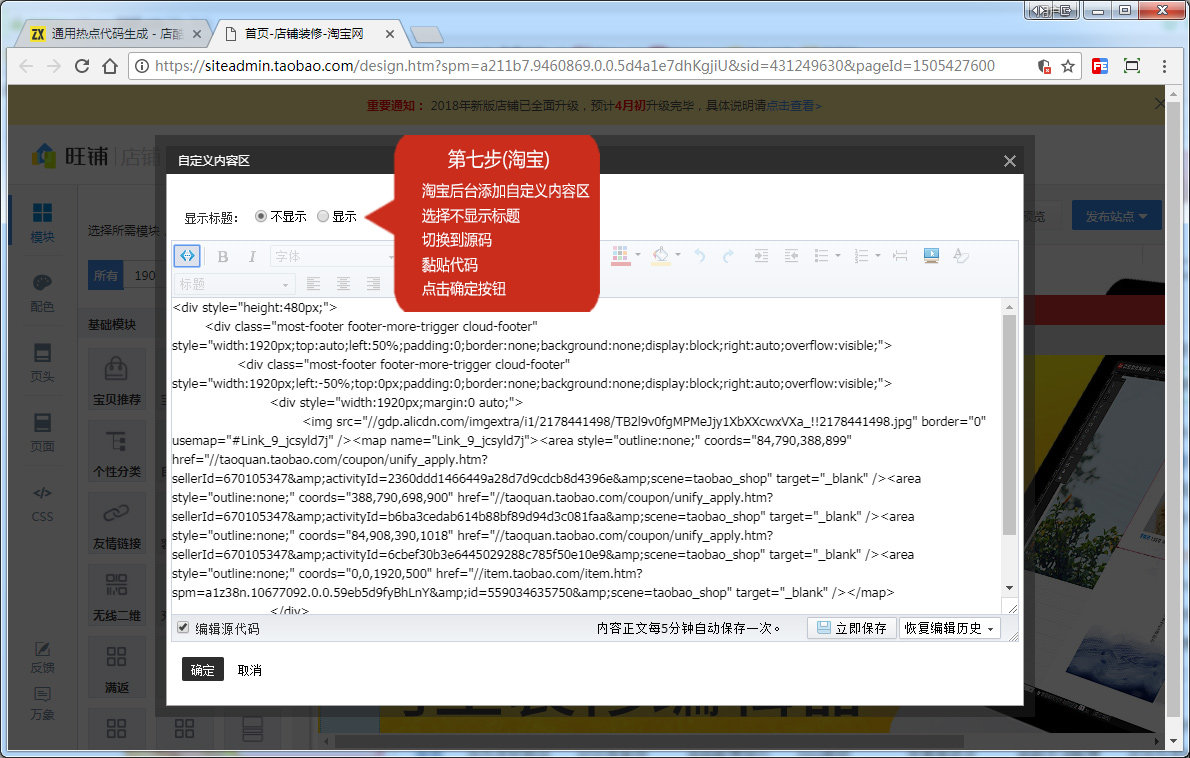
Task: Click the code editor vertical scrollbar
Action: click(1009, 425)
